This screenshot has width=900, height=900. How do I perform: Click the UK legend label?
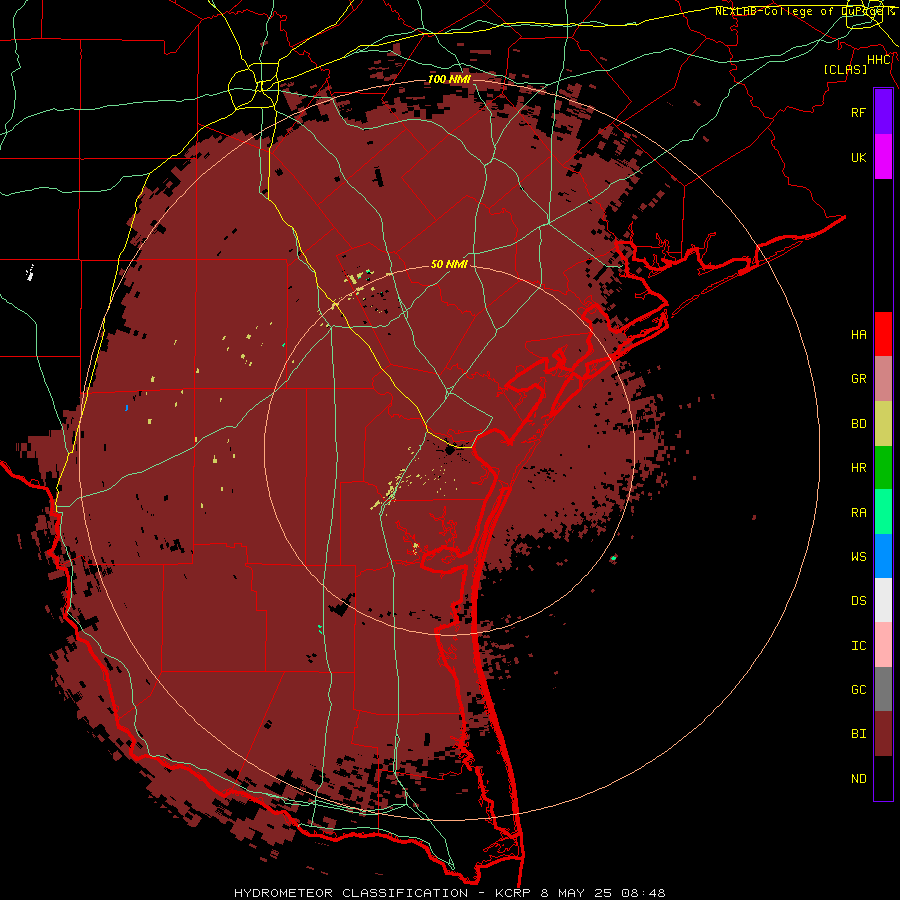pos(858,157)
